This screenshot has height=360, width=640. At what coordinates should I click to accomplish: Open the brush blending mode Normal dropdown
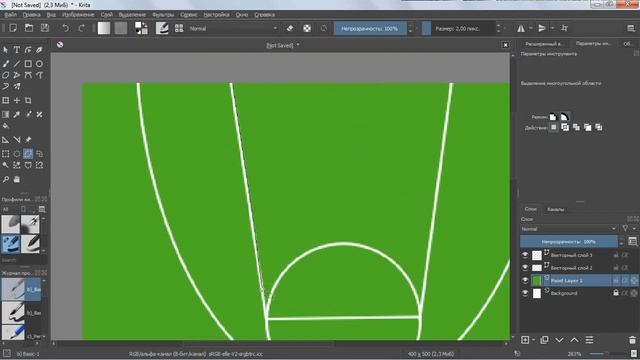(233, 29)
